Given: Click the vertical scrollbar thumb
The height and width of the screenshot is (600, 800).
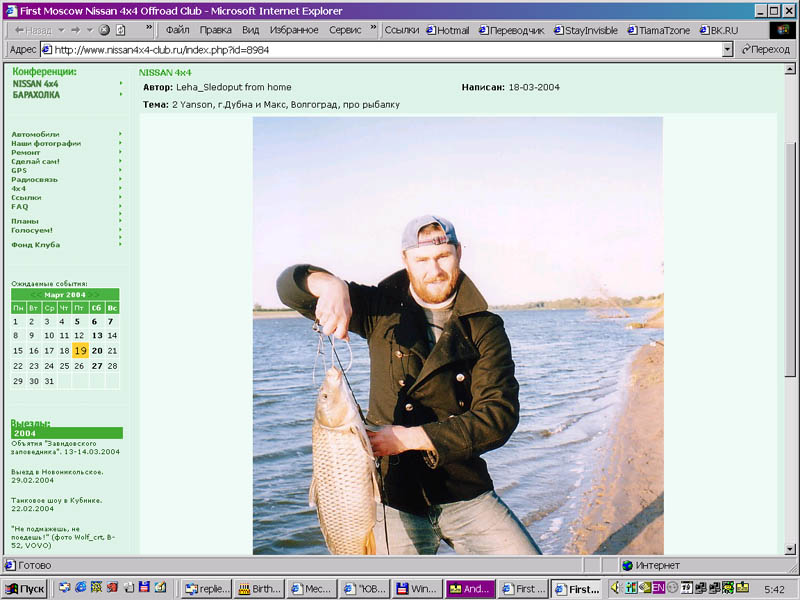Looking at the screenshot, I should [x=790, y=260].
